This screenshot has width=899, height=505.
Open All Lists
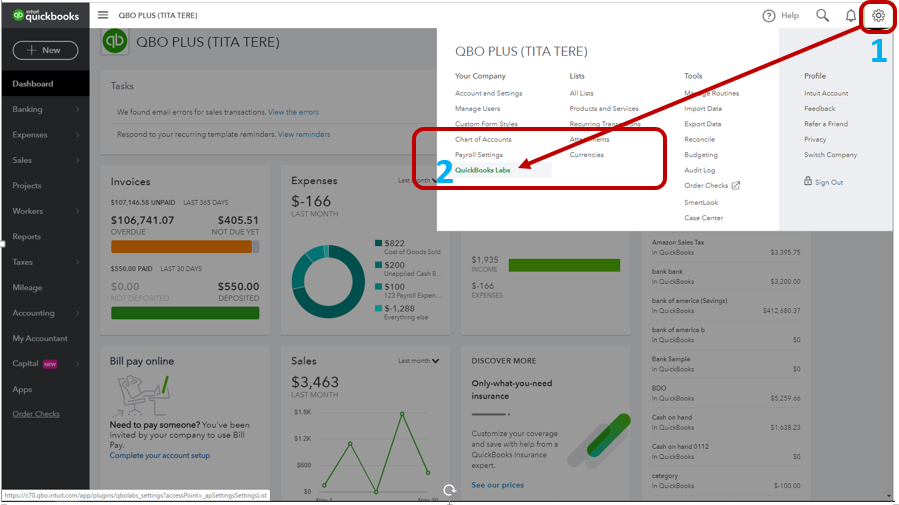tap(581, 93)
